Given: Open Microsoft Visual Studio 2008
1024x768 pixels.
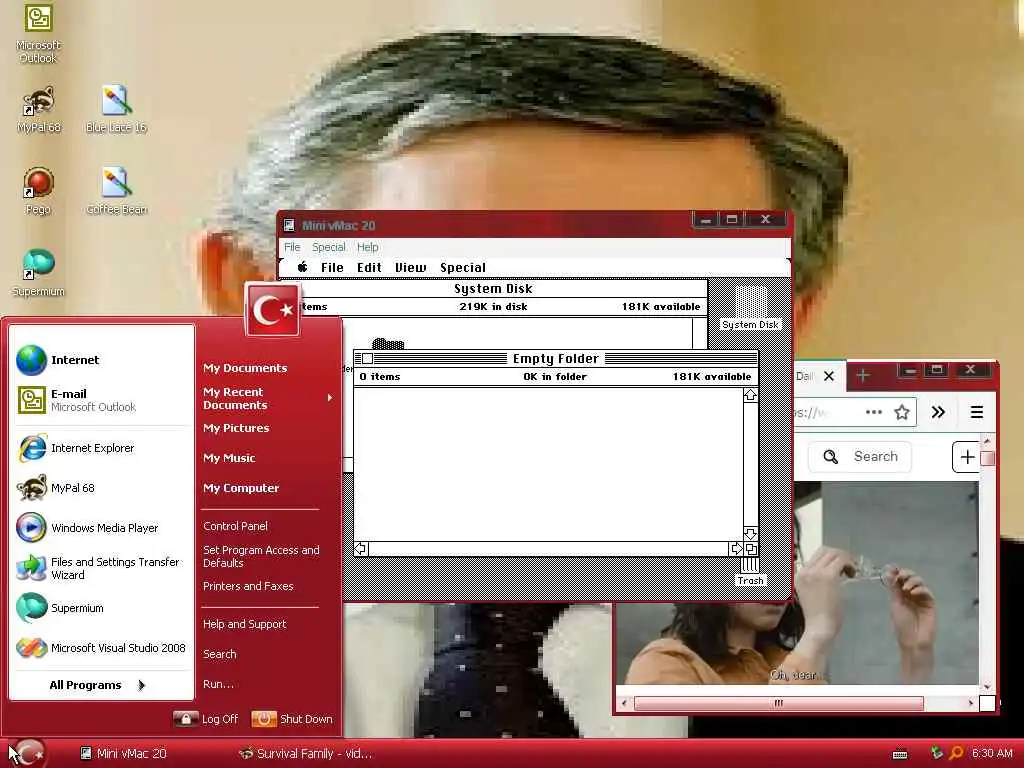Looking at the screenshot, I should (x=102, y=648).
